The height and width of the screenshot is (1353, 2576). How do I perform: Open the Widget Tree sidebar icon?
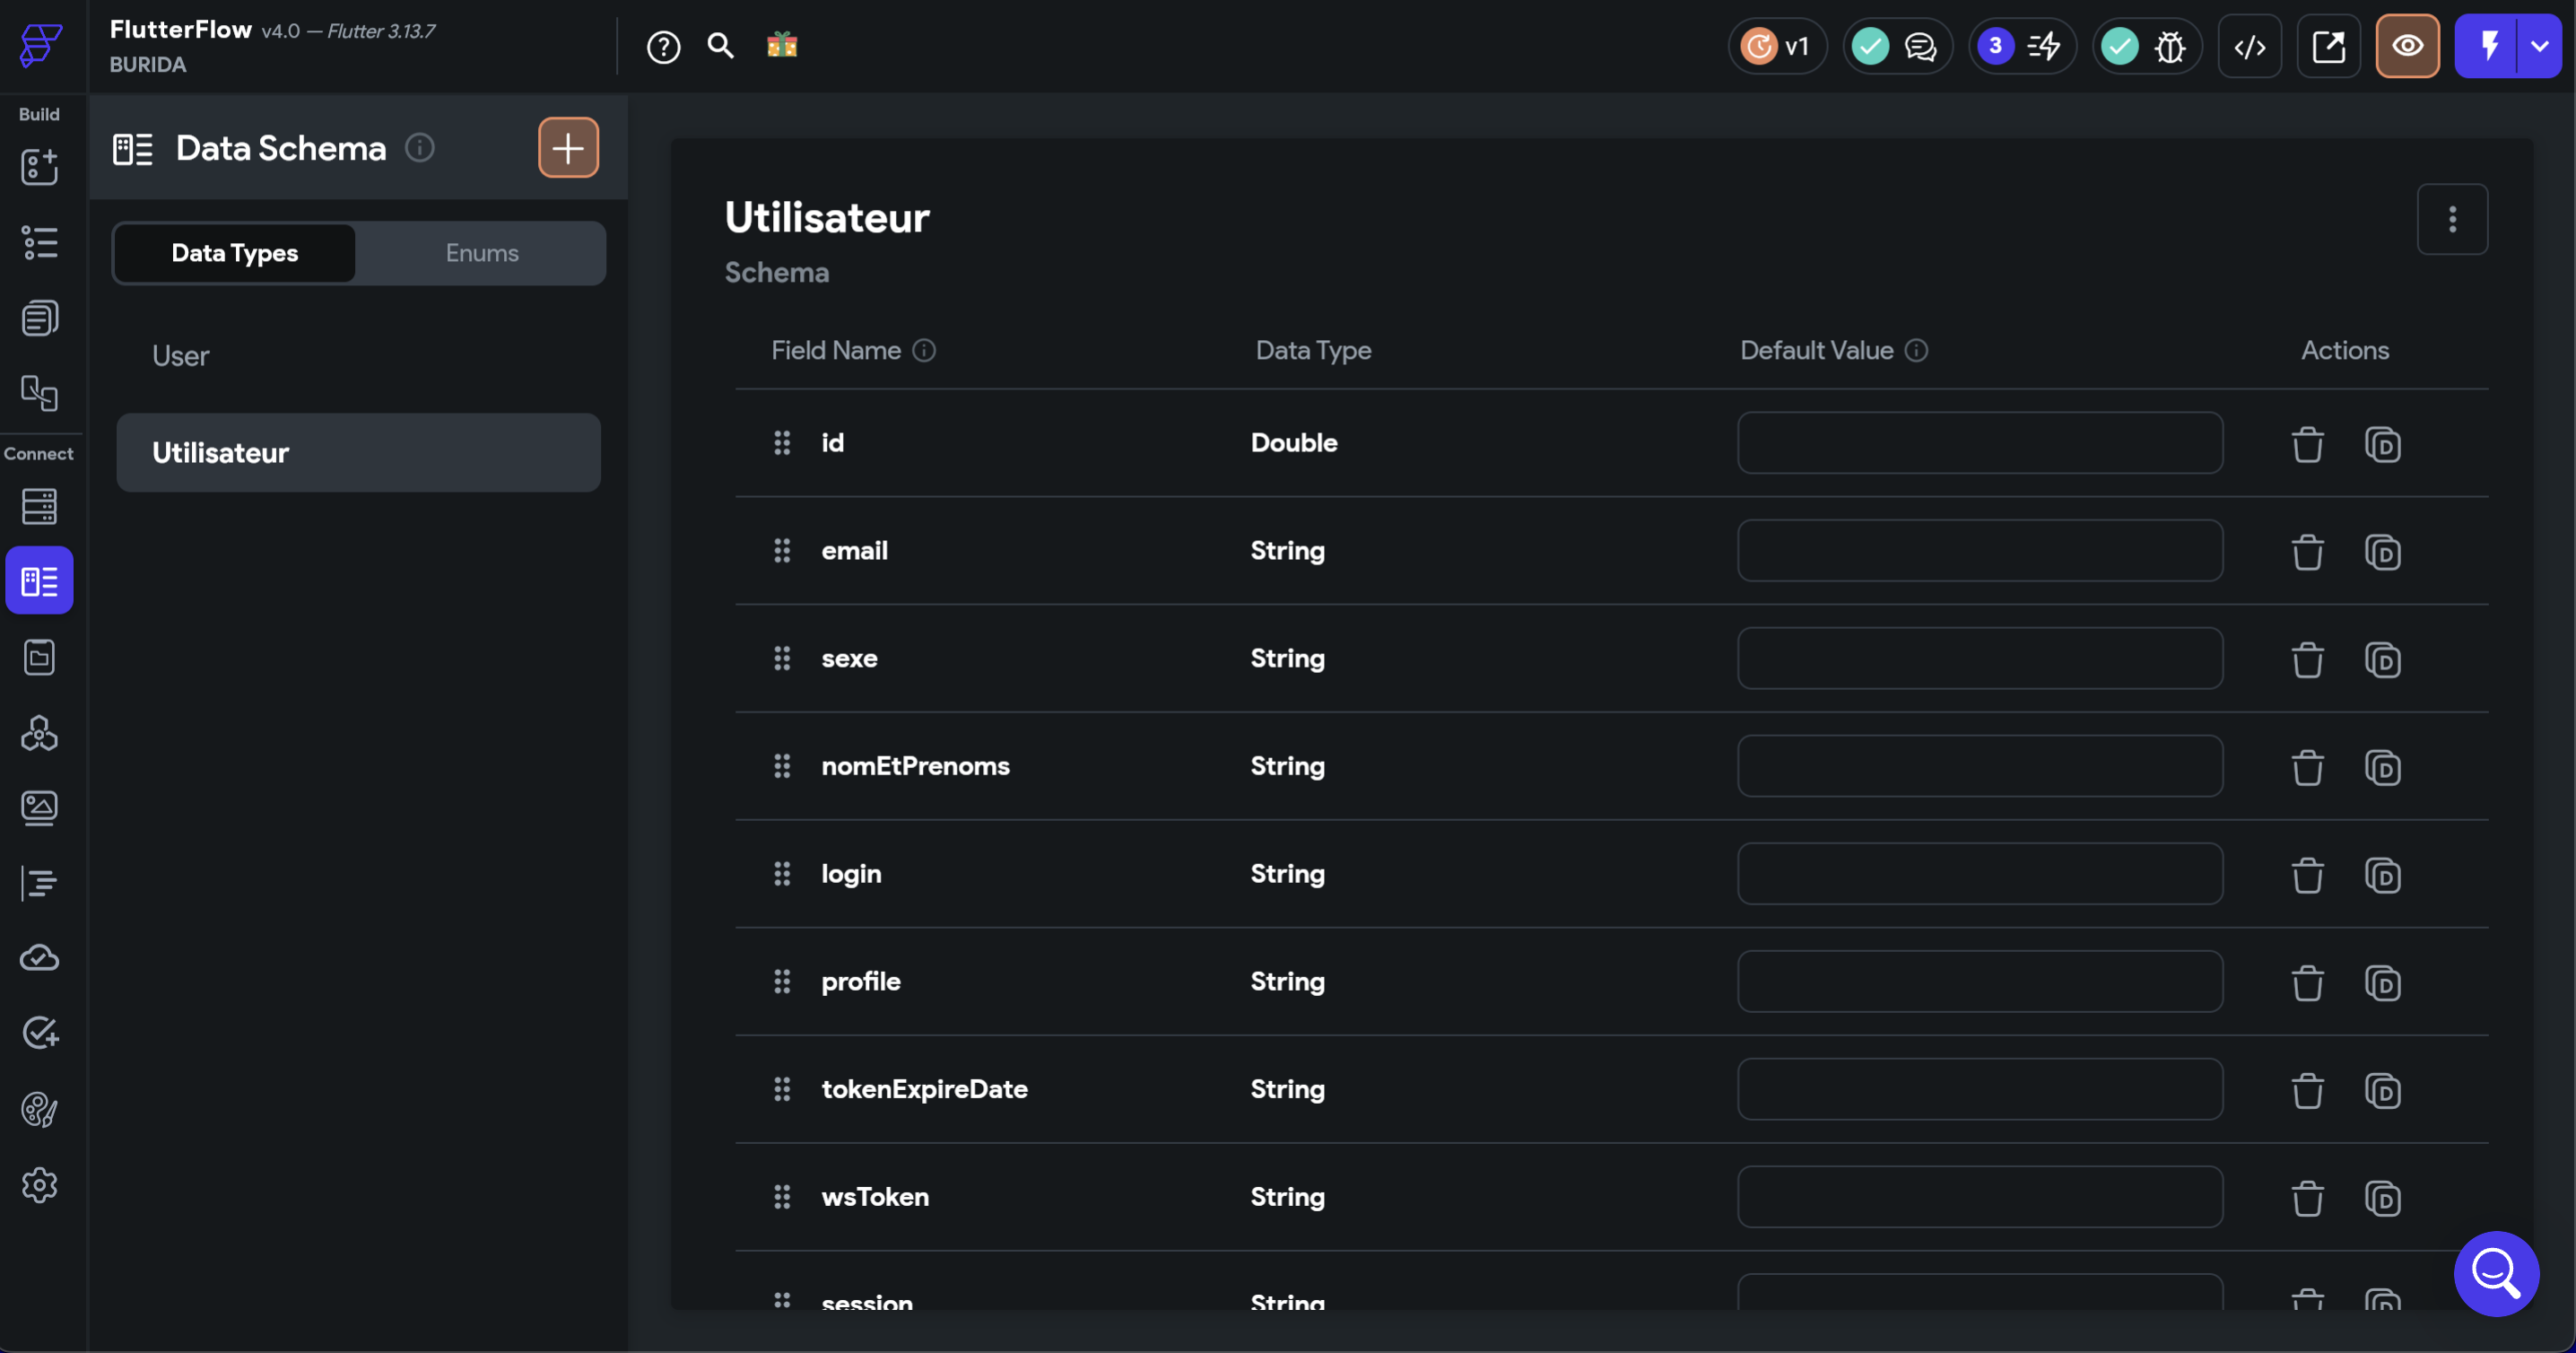39,242
